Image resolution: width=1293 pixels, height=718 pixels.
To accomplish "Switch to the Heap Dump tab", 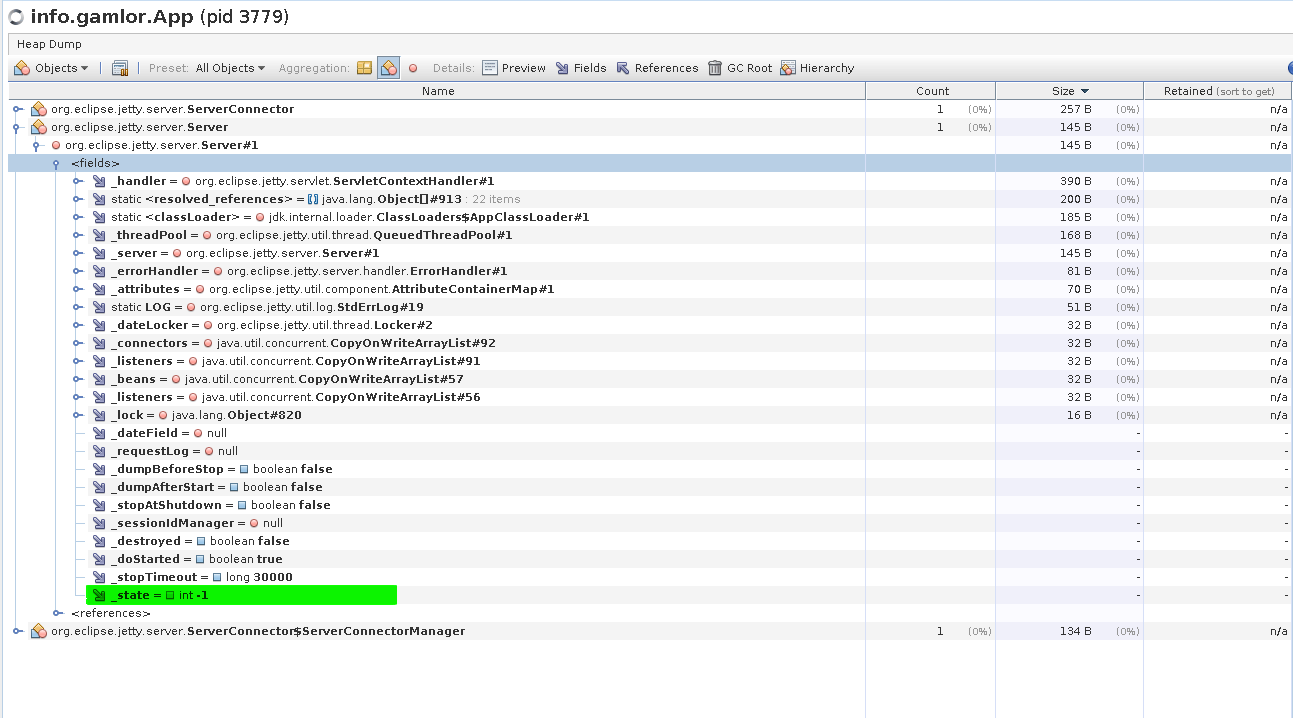I will [x=49, y=44].
